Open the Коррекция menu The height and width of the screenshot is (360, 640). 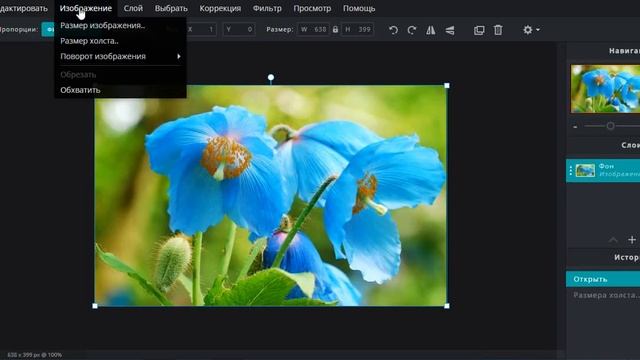[220, 8]
